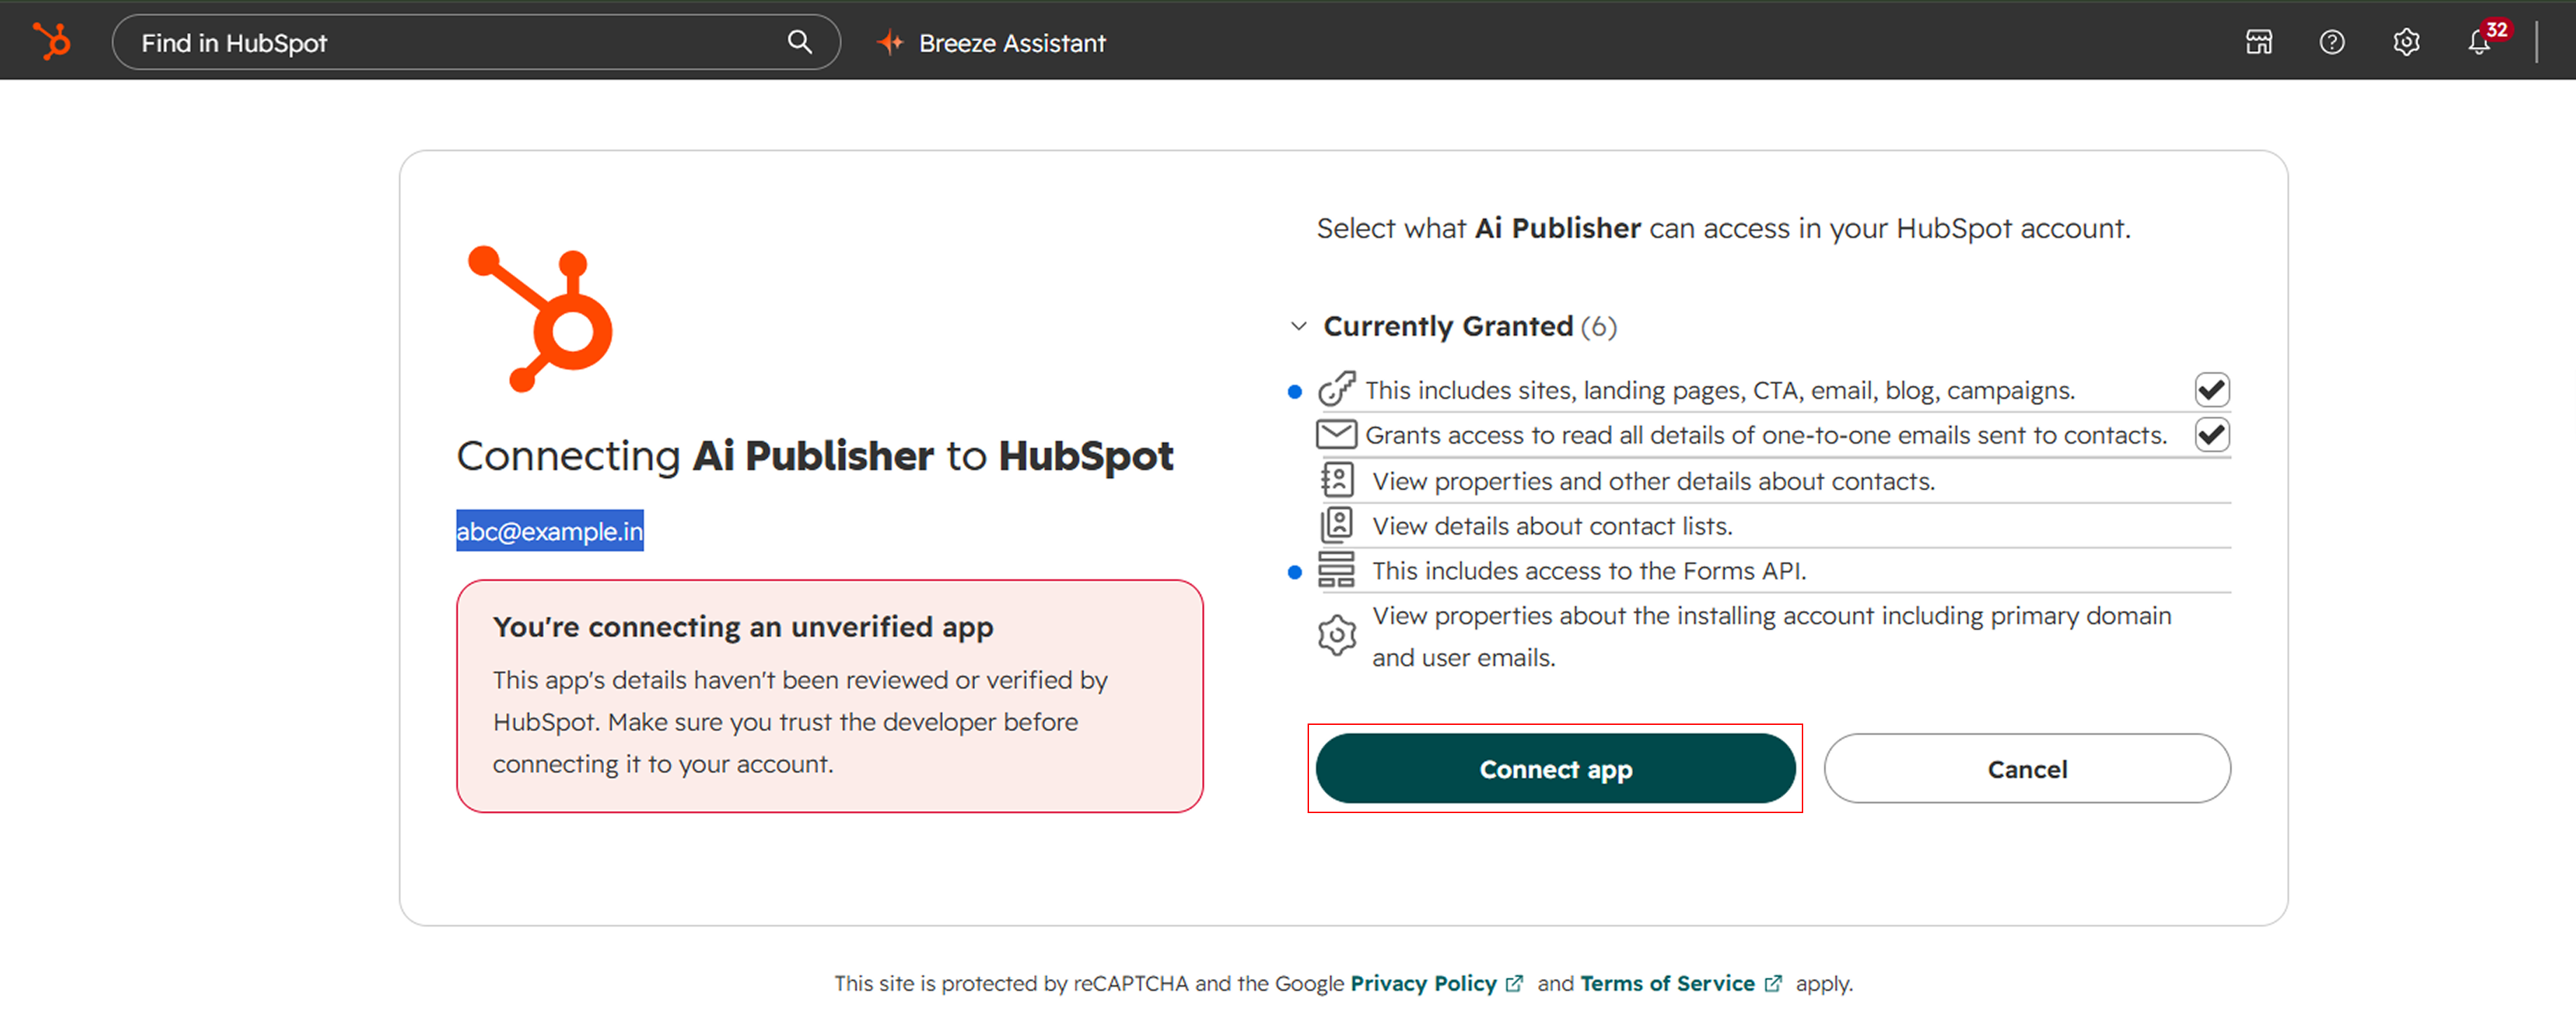Open the Help question mark icon

pos(2332,42)
